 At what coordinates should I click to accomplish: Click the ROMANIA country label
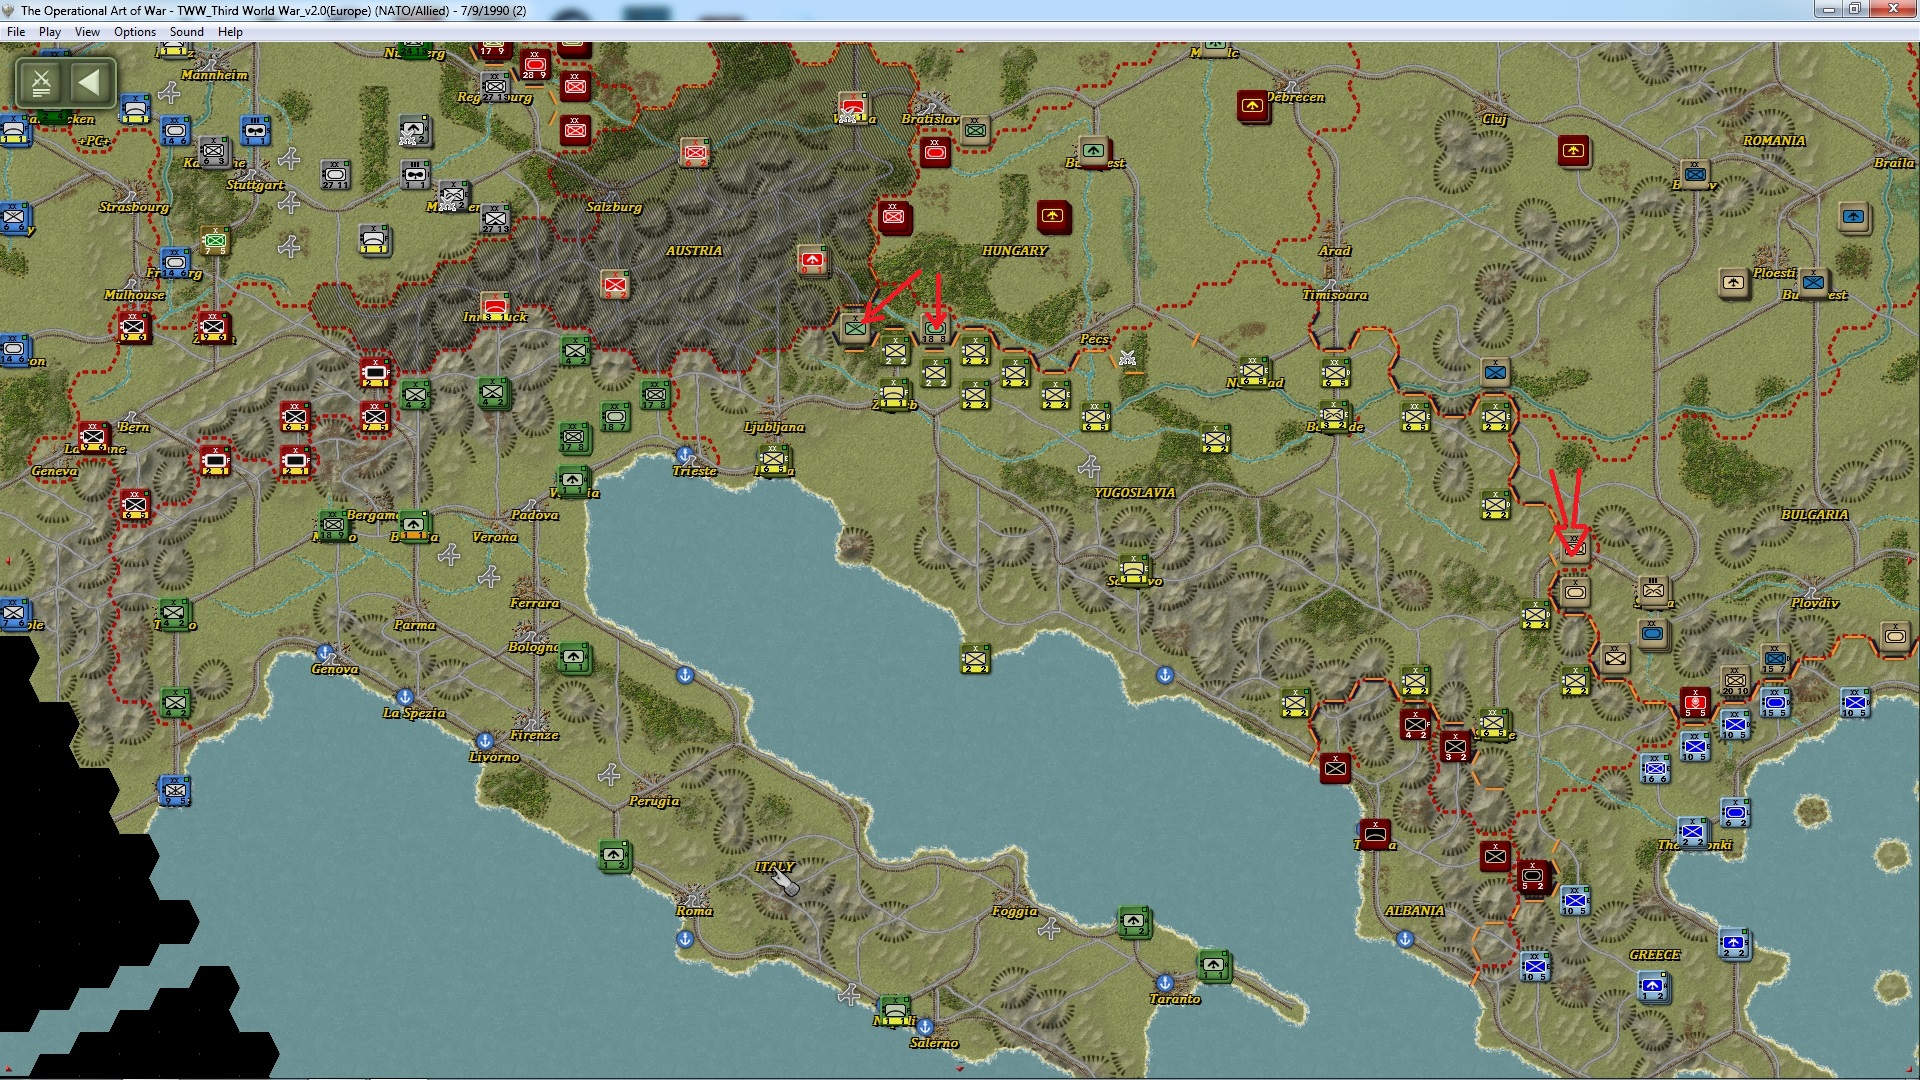1775,141
